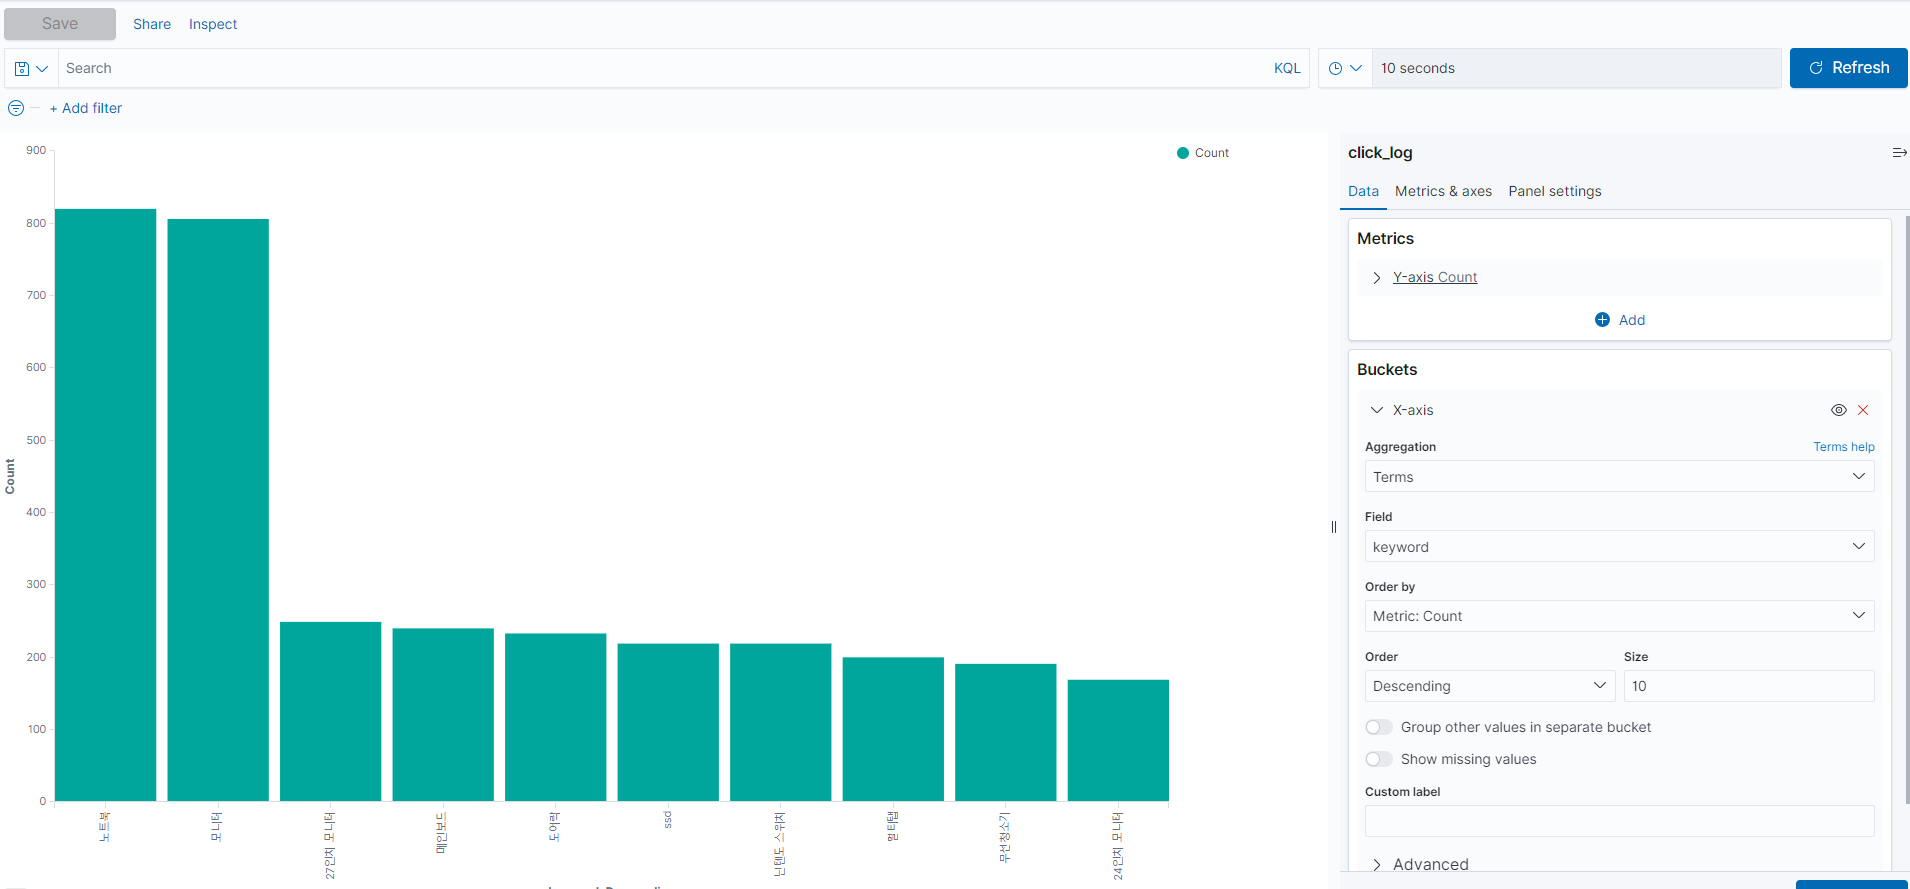Toggle Group other values in separate bucket
The width and height of the screenshot is (1910, 889).
[x=1379, y=727]
